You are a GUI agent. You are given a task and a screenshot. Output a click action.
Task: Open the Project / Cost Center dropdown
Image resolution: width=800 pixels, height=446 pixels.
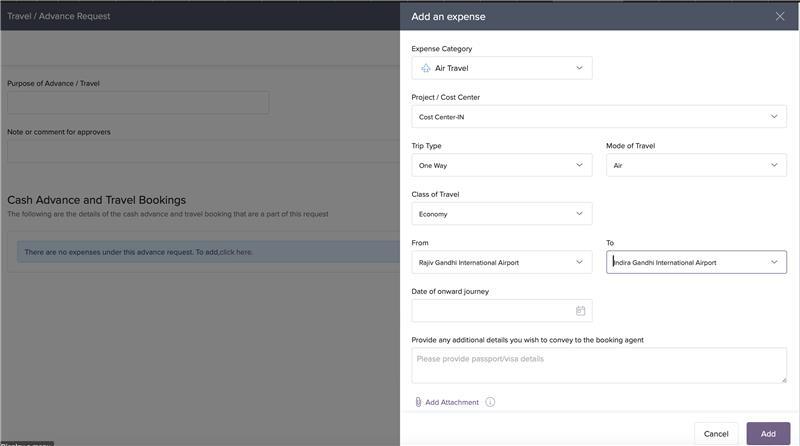773,117
